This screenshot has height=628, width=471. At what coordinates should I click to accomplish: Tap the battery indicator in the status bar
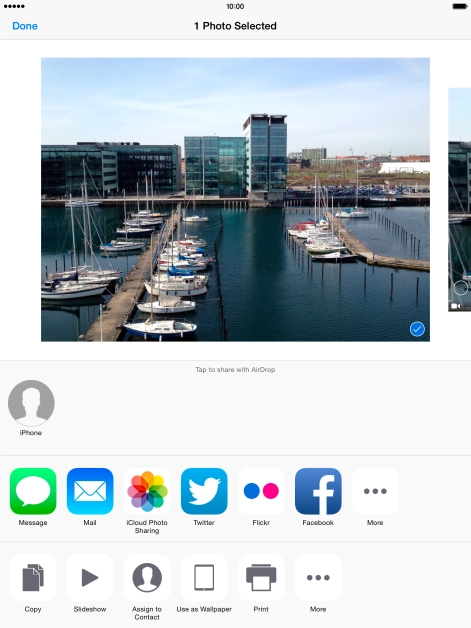(x=459, y=6)
